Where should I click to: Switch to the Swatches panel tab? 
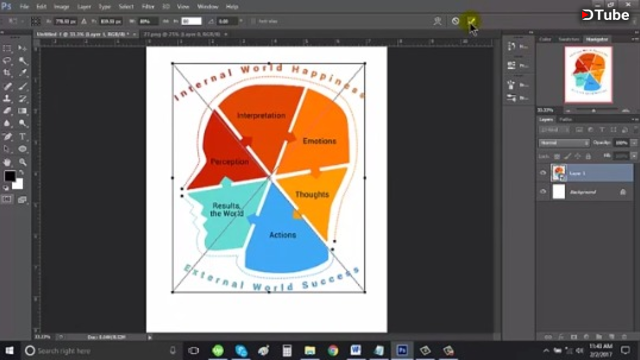pyautogui.click(x=569, y=39)
